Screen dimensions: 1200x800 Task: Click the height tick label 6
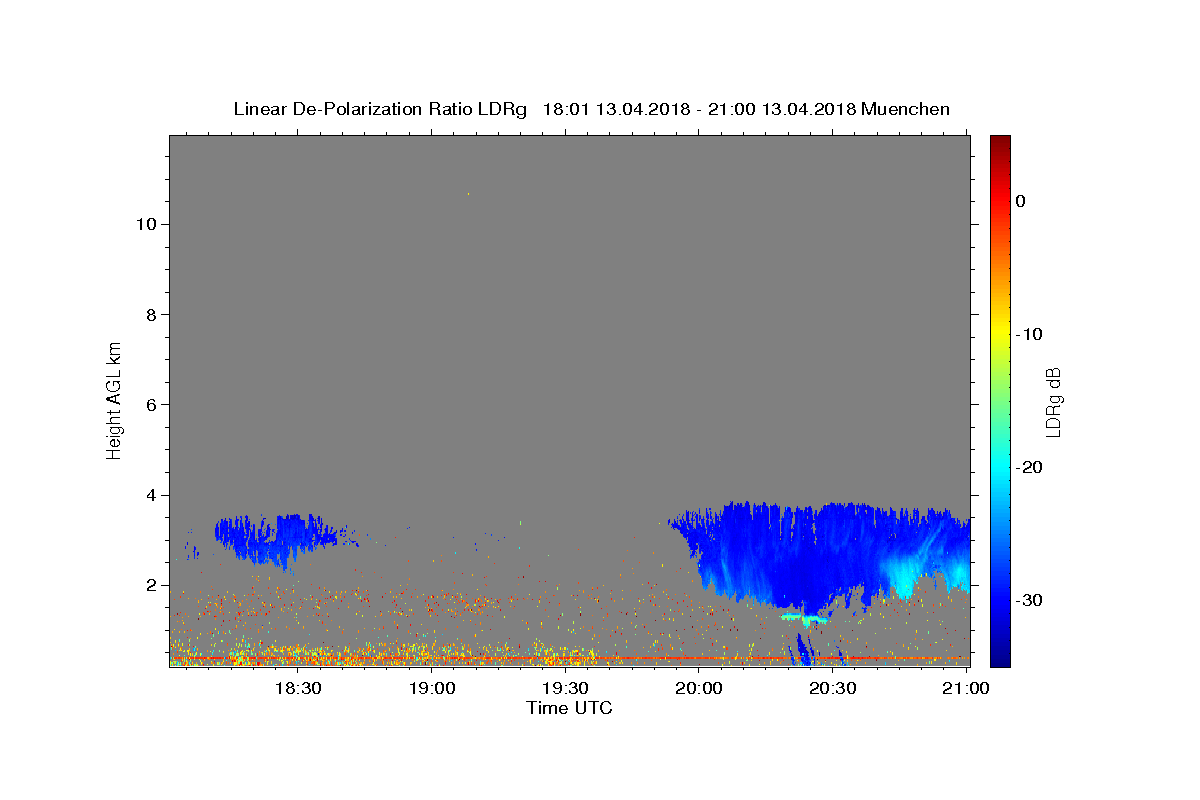pos(149,404)
